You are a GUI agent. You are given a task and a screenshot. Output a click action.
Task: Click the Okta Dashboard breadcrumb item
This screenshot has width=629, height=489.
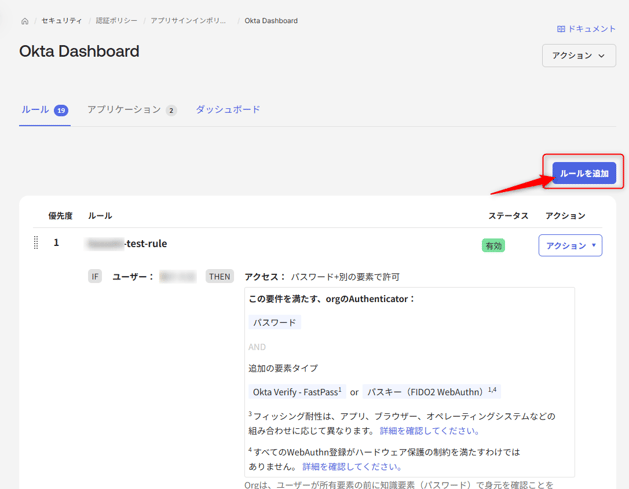tap(271, 21)
